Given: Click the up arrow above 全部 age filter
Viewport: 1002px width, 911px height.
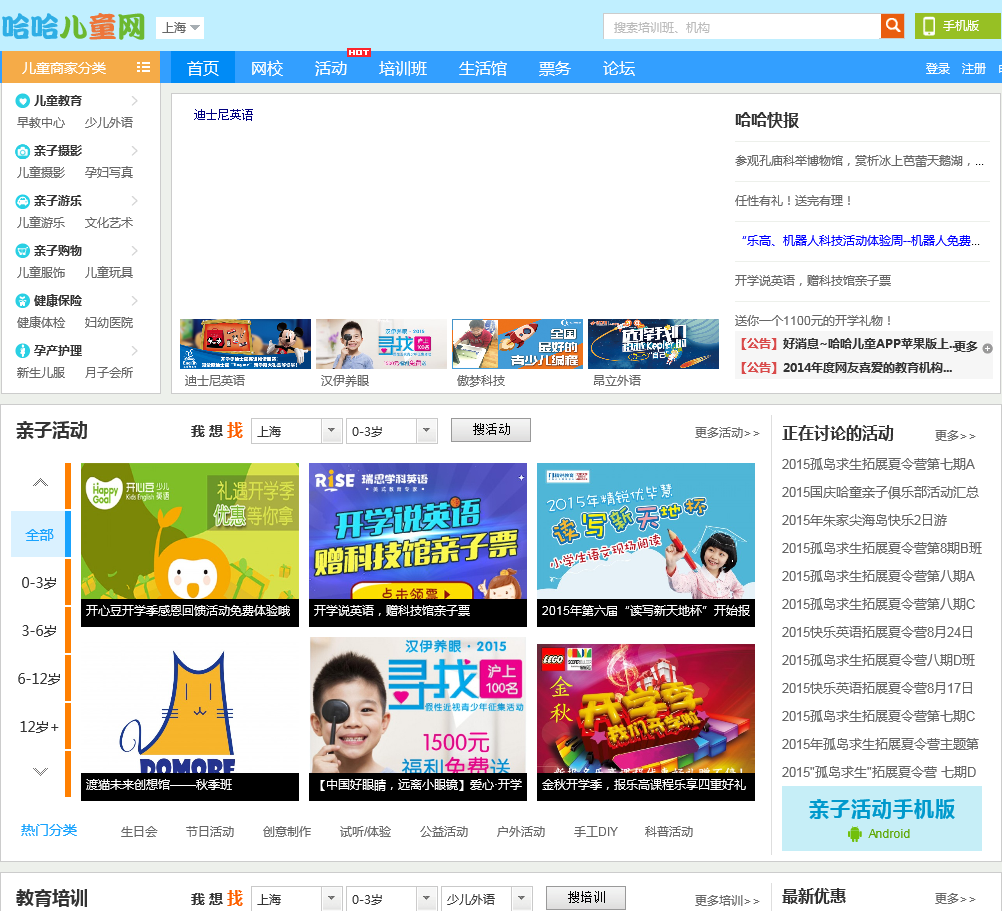Looking at the screenshot, I should (40, 482).
